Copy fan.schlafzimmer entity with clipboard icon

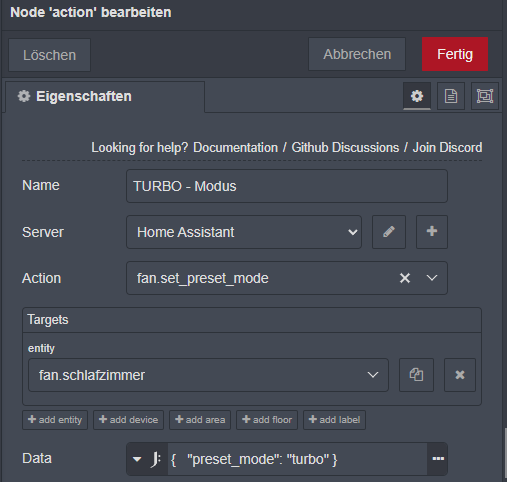(x=416, y=375)
